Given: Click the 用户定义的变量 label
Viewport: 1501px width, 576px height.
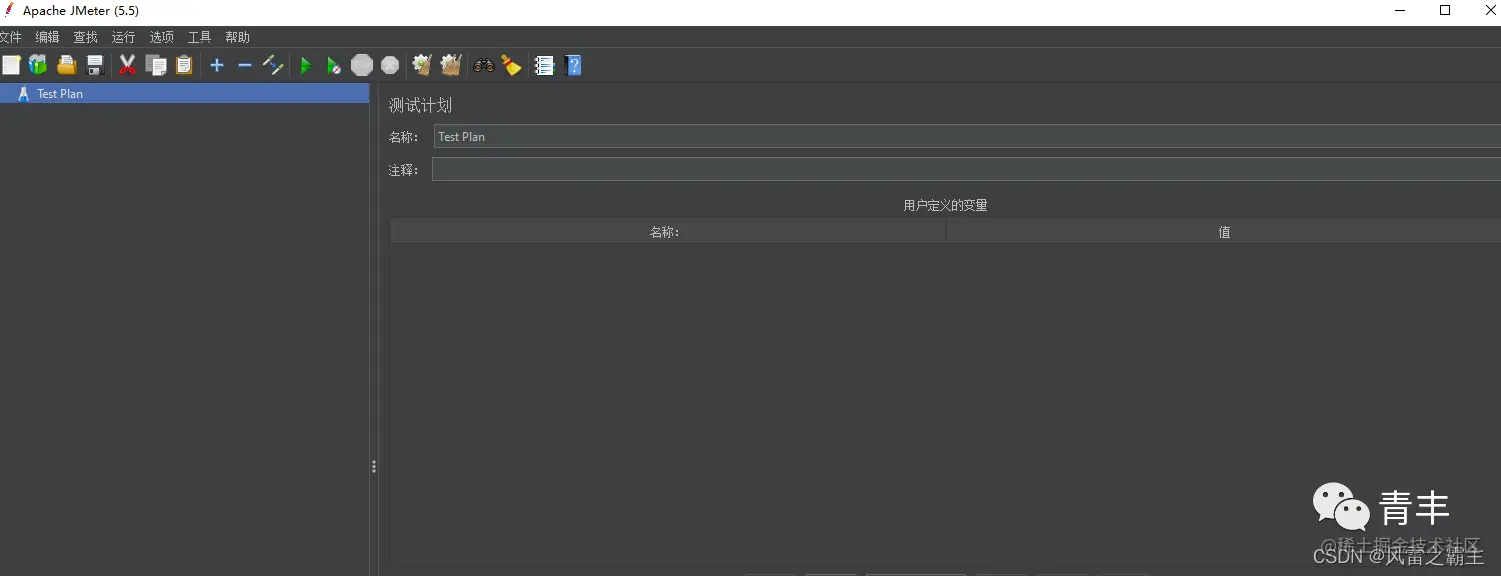Looking at the screenshot, I should (945, 205).
